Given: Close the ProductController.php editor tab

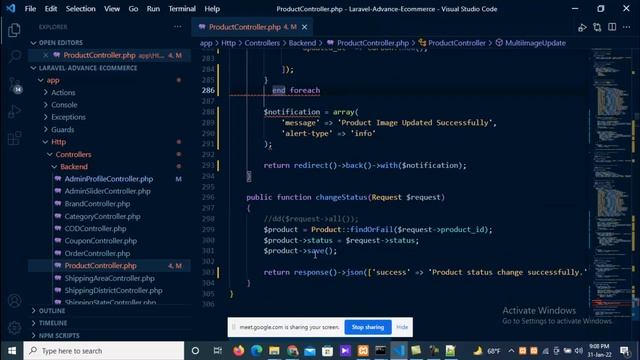Looking at the screenshot, I should [x=304, y=27].
